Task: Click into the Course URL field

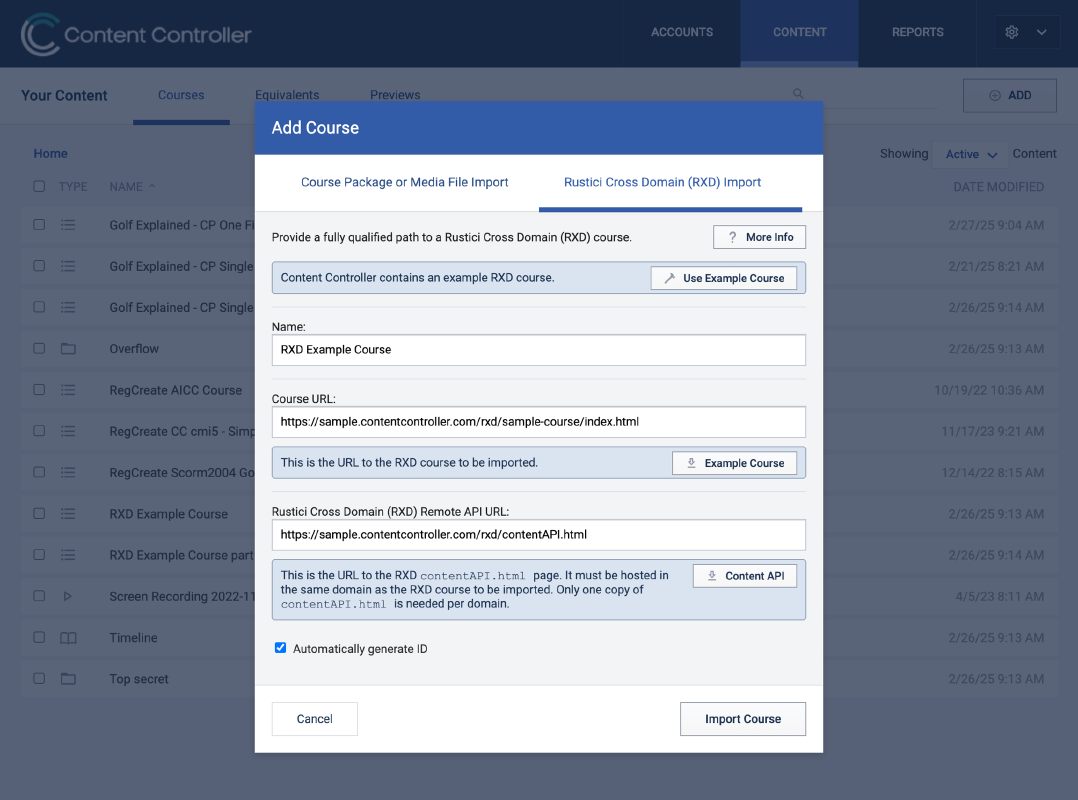Action: [538, 422]
